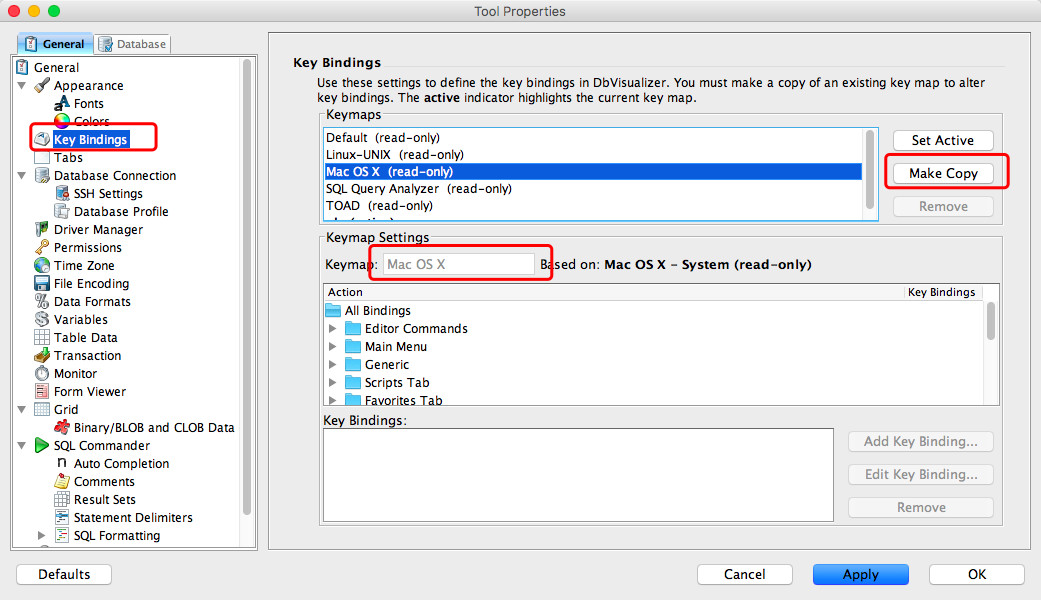The height and width of the screenshot is (600, 1041).
Task: Click the Key Bindings column header
Action: click(x=941, y=292)
